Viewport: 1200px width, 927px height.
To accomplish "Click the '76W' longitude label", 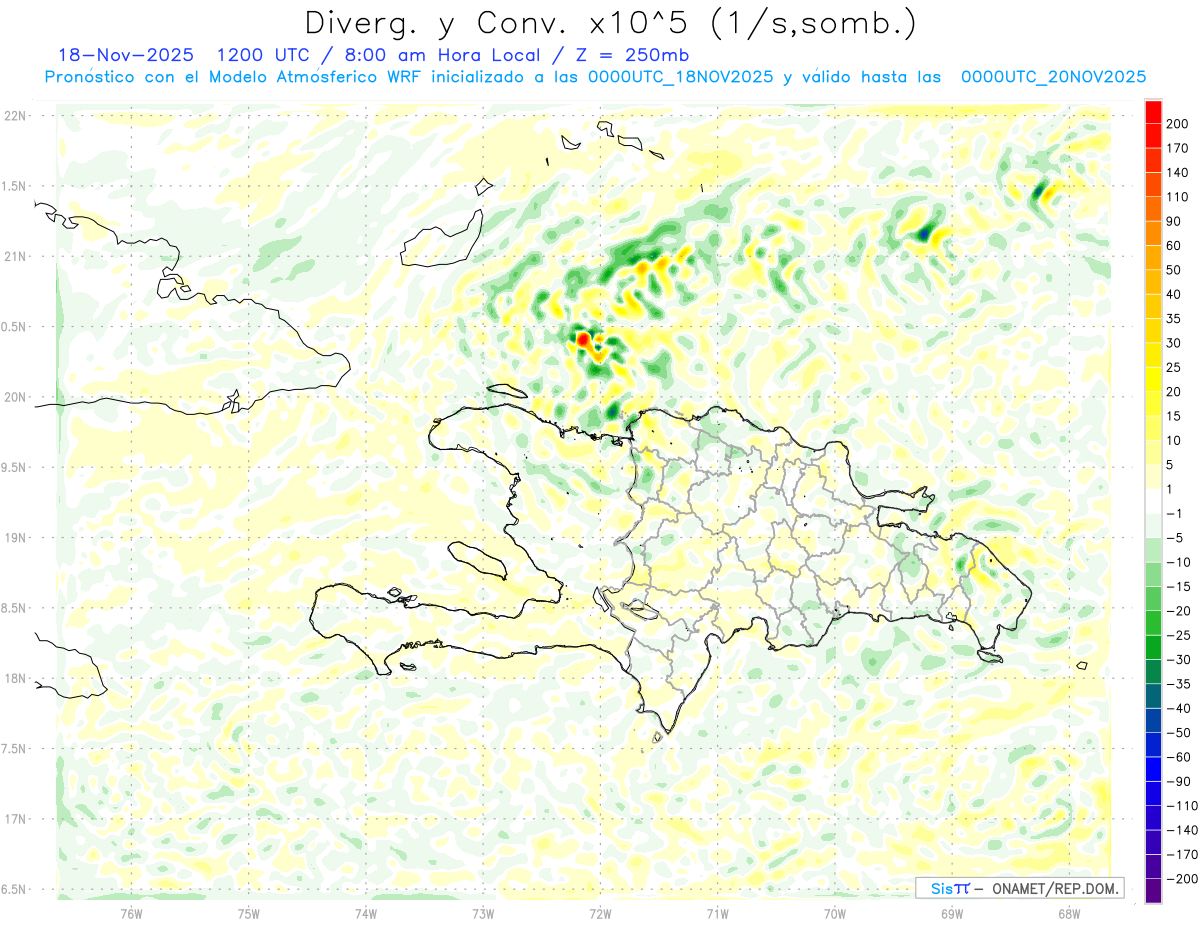I will (x=131, y=913).
